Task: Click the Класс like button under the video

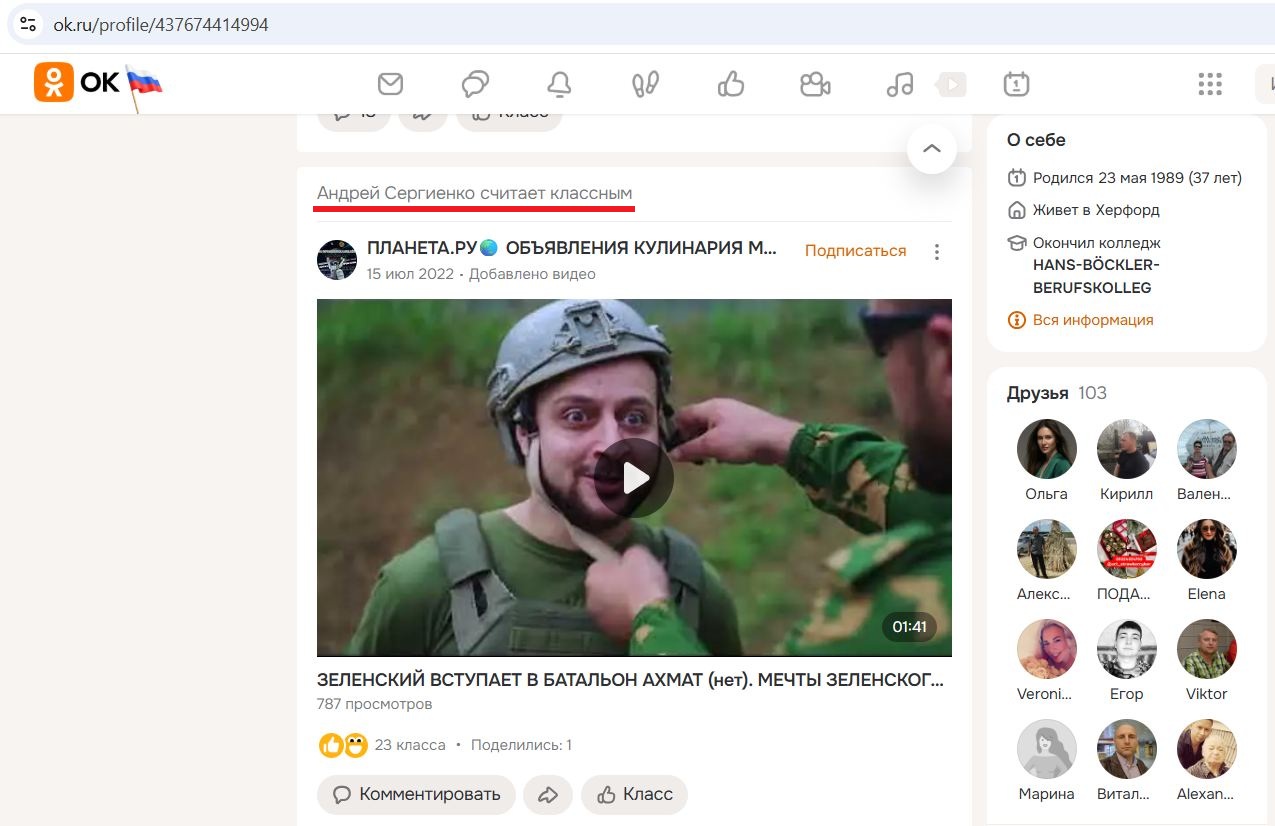Action: [634, 795]
